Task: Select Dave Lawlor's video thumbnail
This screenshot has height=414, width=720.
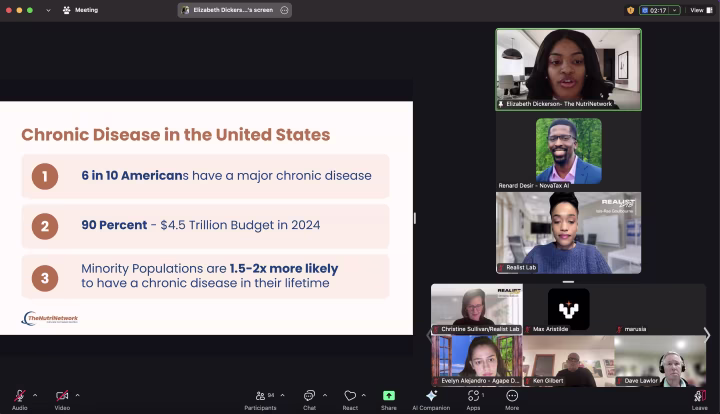Action: [660, 360]
